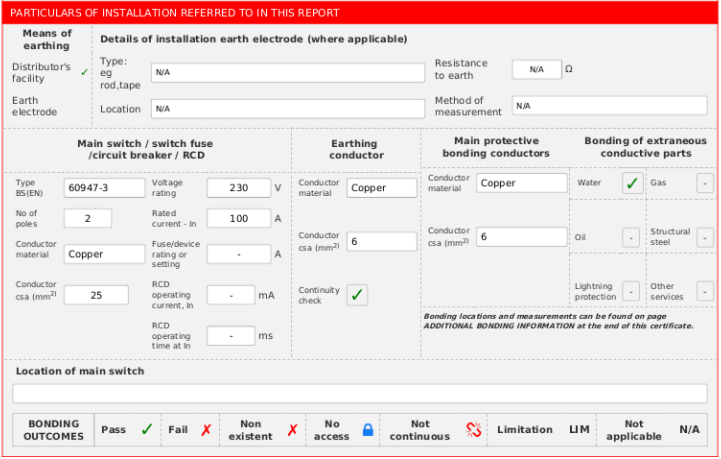Click the red Fail cross icon
This screenshot has height=459, width=721.
coord(207,430)
